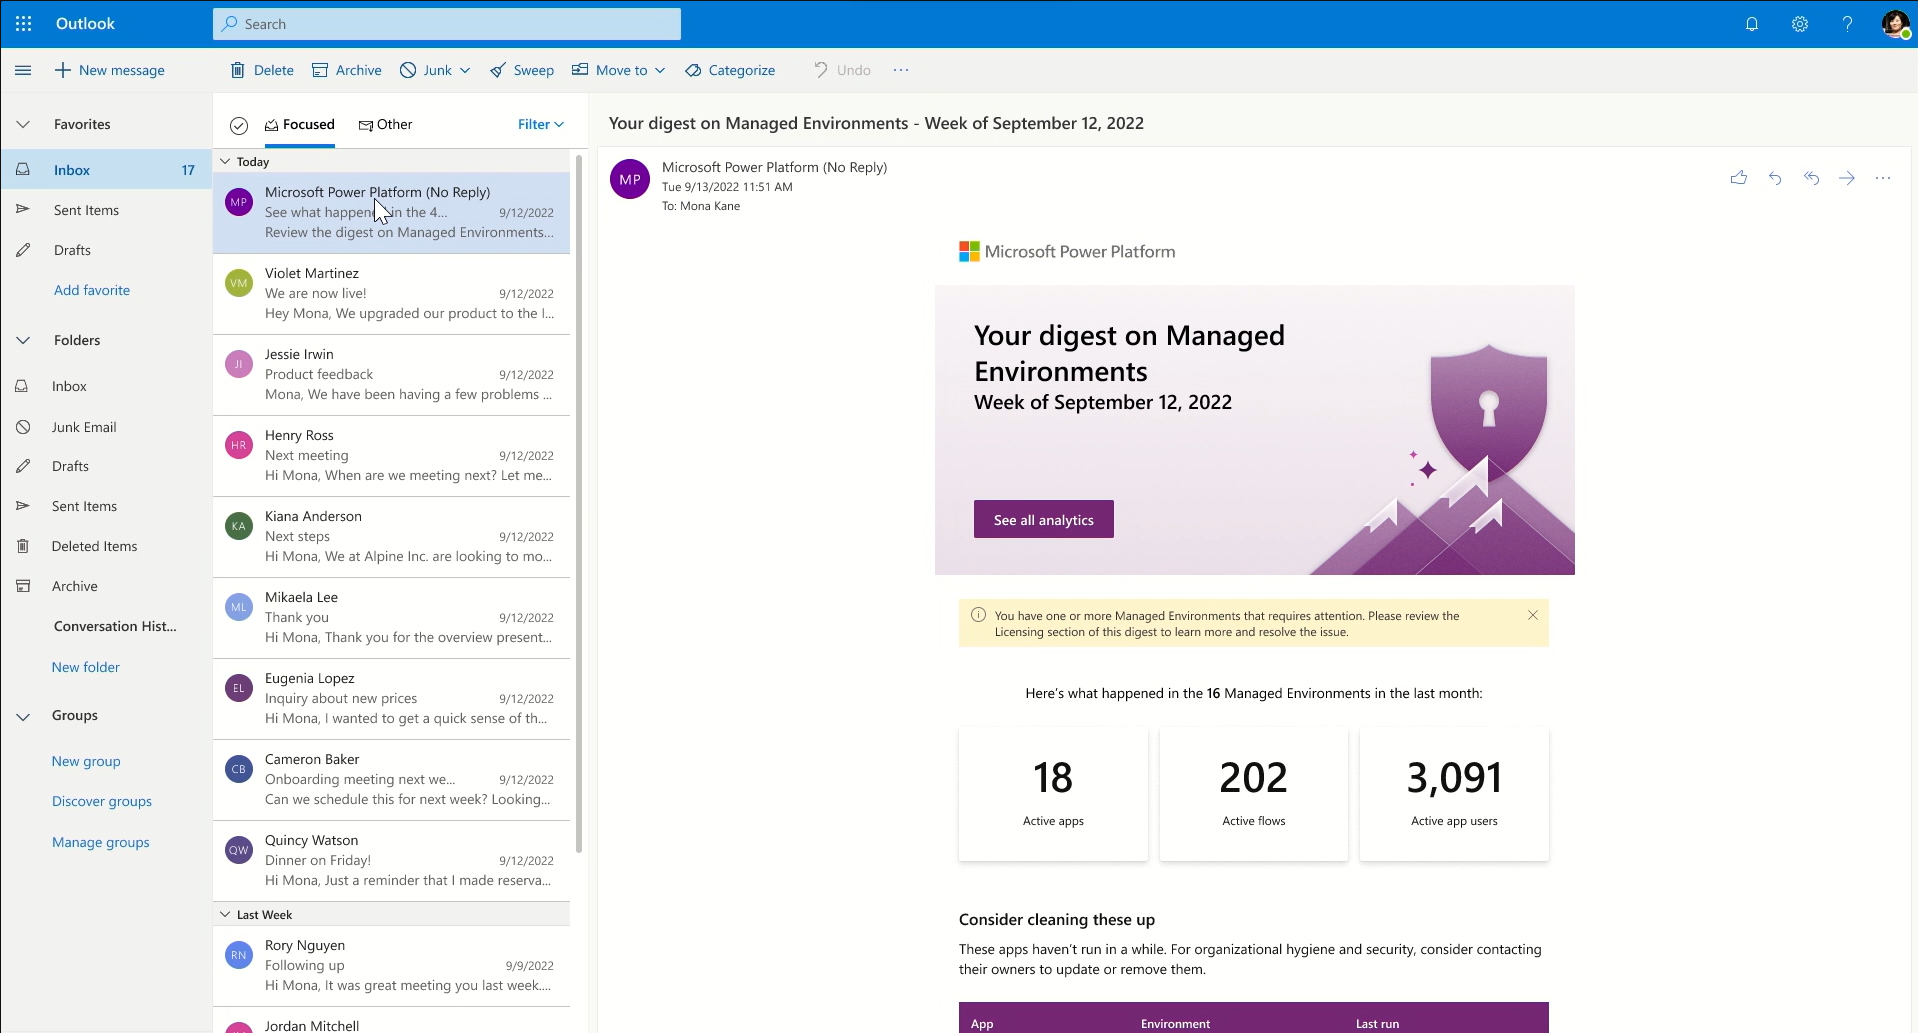Open the Junk dropdown arrow

[x=465, y=70]
